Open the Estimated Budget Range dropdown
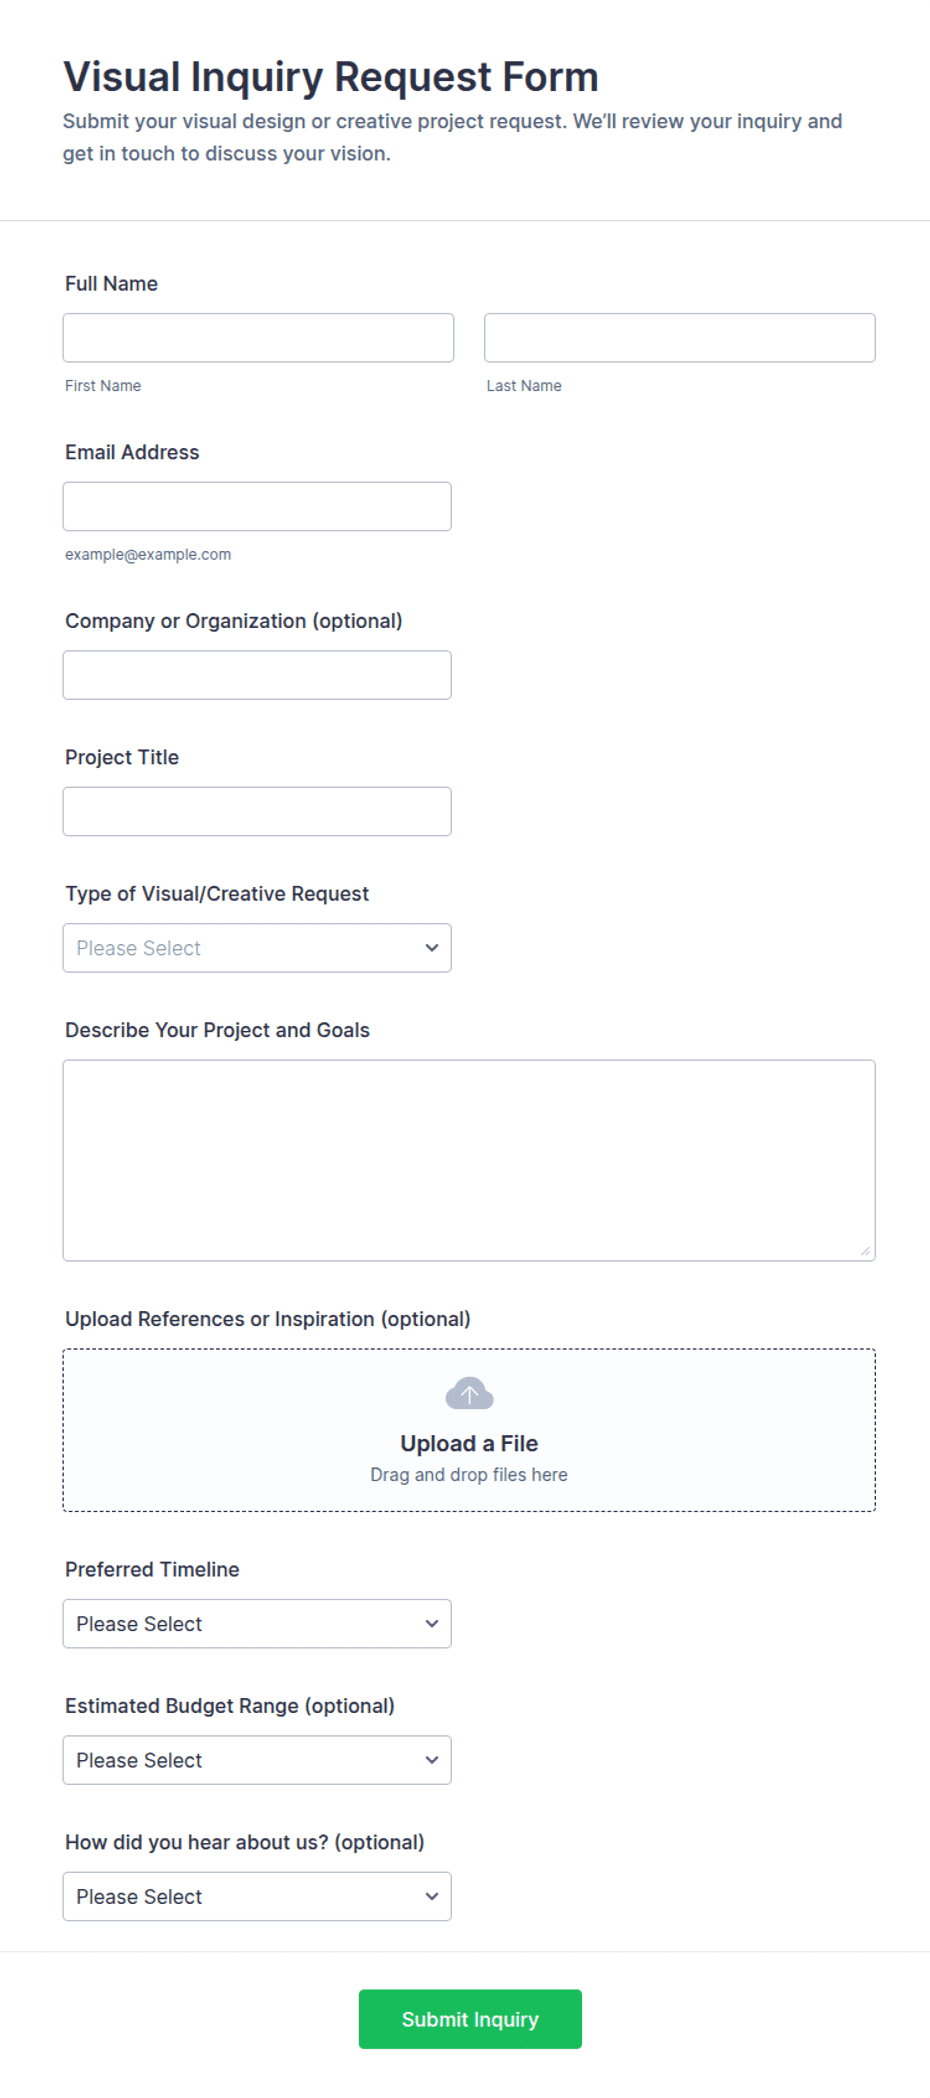 pos(257,1760)
